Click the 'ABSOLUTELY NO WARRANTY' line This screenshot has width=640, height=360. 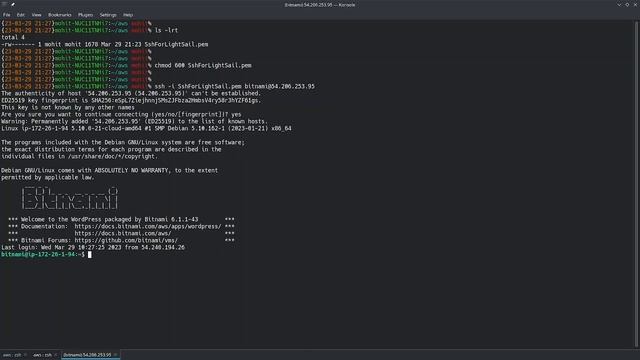click(x=109, y=171)
